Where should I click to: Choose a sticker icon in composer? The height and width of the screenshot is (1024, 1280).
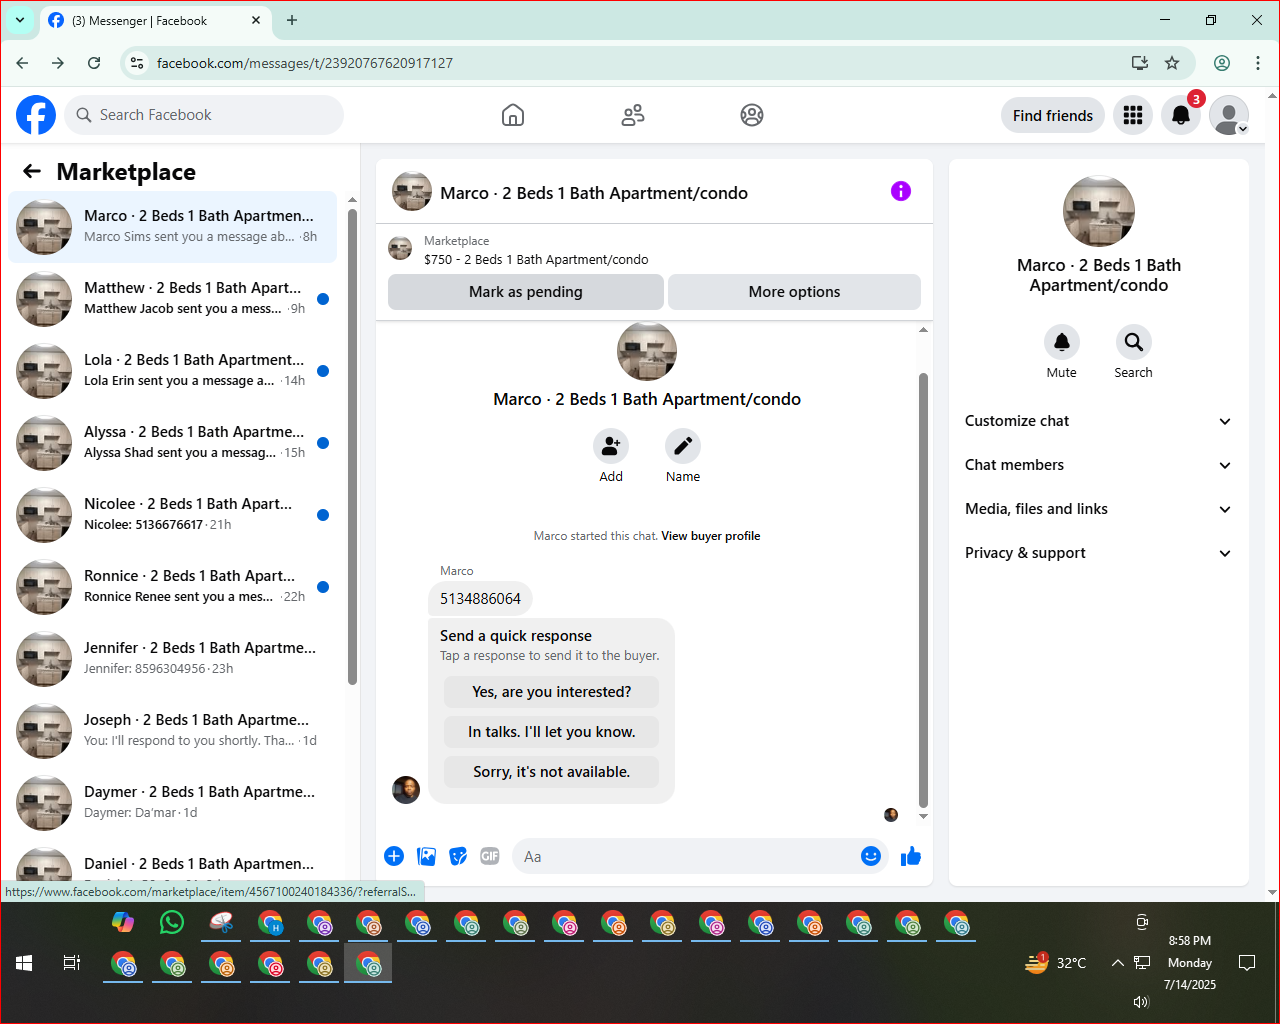[x=458, y=856]
